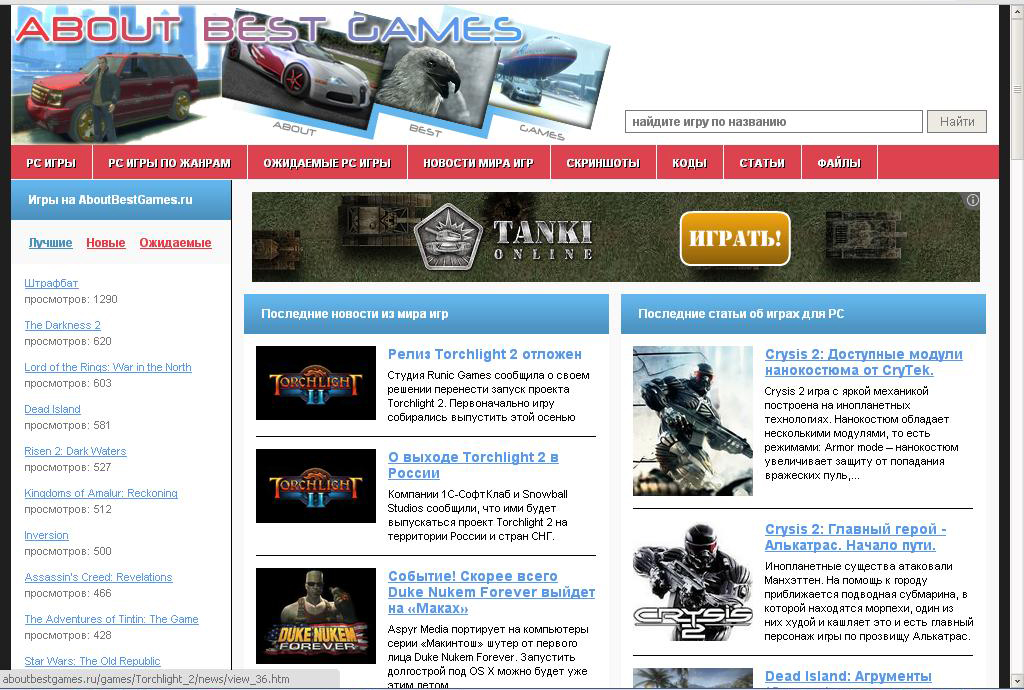The image size is (1024, 690).
Task: Open Kingdoms of Amalur: Reckoning link
Action: [101, 493]
